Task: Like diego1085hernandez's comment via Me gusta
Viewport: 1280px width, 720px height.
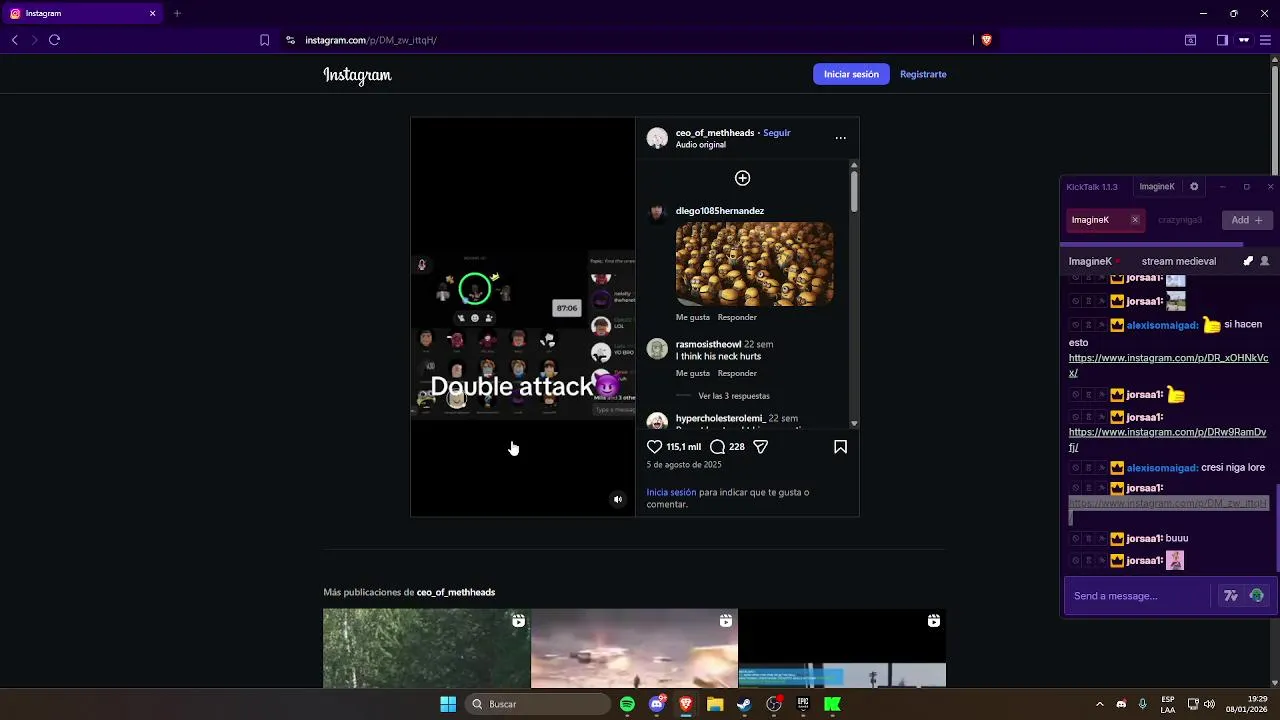Action: point(693,317)
